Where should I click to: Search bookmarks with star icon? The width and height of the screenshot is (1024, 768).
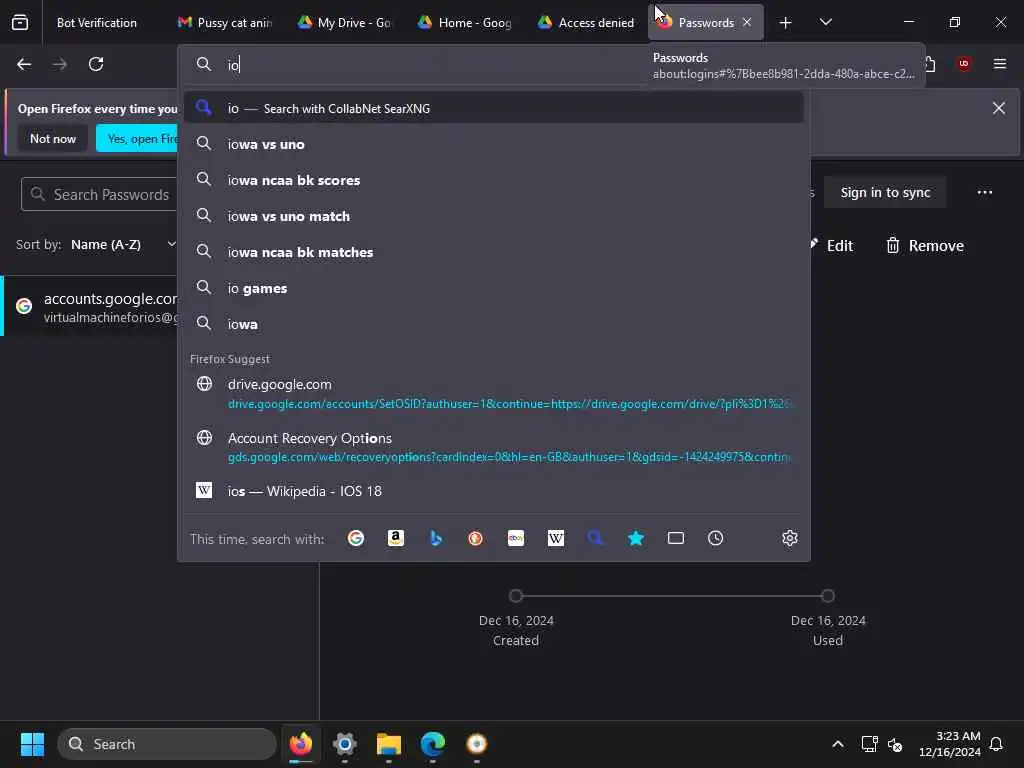tap(635, 538)
